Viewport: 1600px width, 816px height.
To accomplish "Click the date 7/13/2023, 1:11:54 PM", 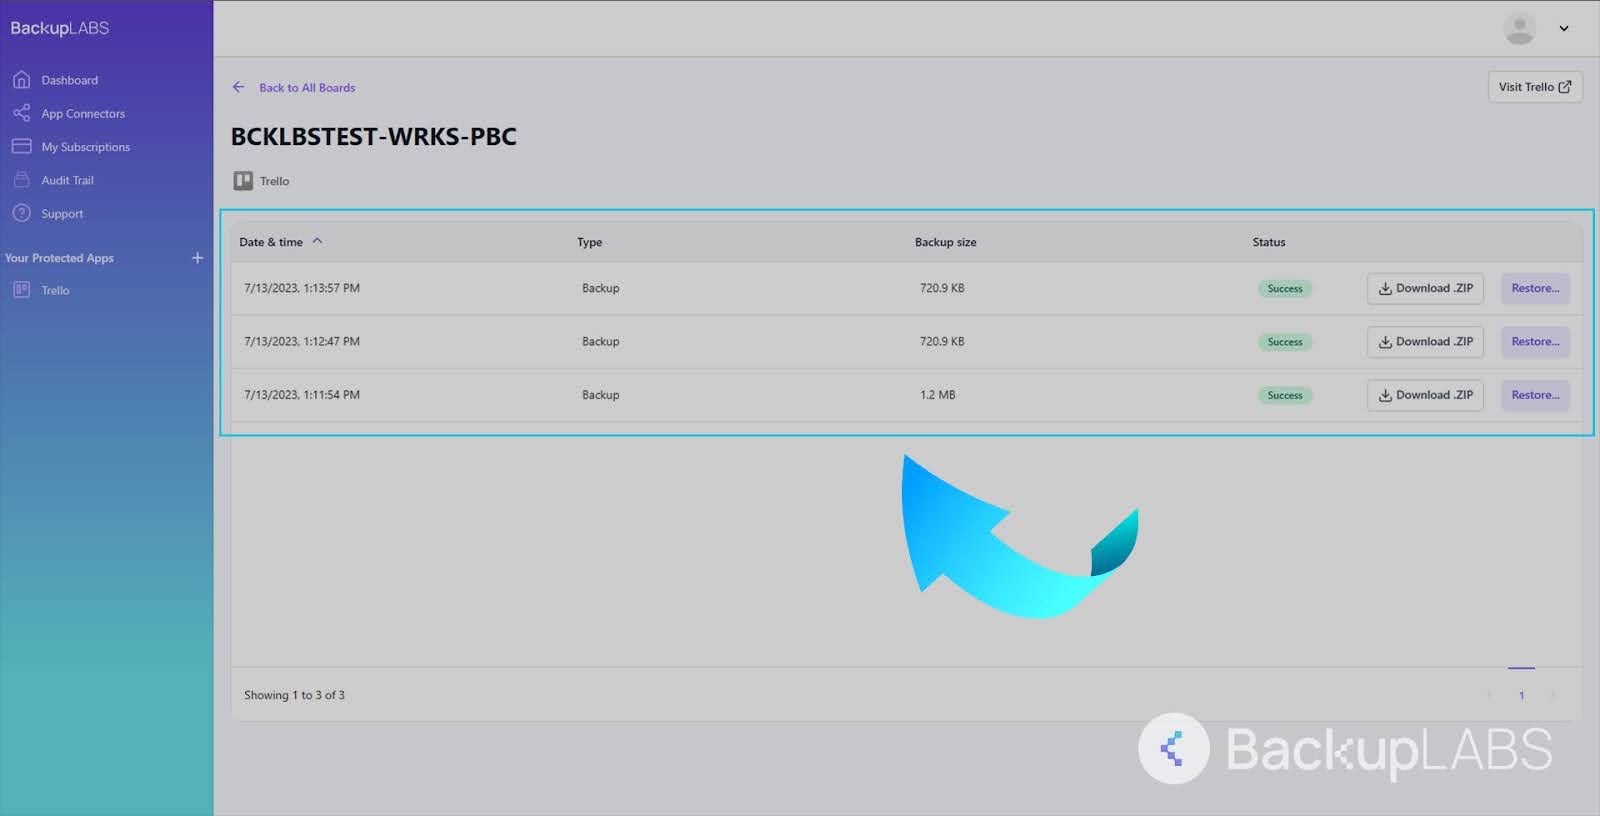I will (302, 395).
